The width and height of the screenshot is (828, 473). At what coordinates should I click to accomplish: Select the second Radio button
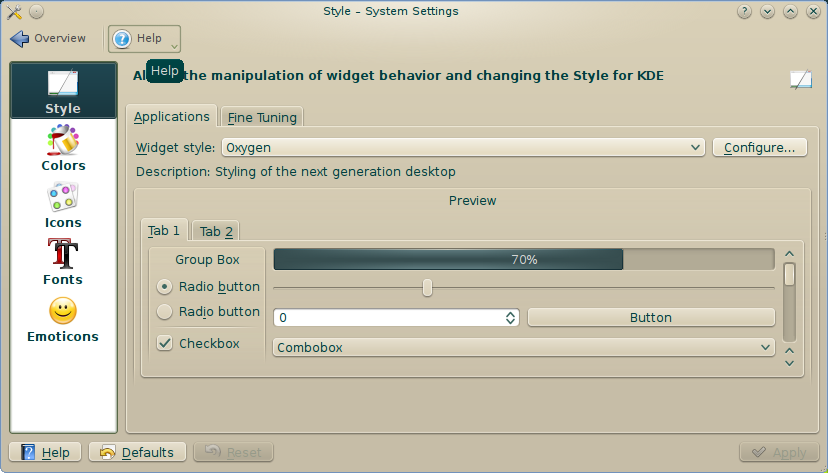point(164,311)
